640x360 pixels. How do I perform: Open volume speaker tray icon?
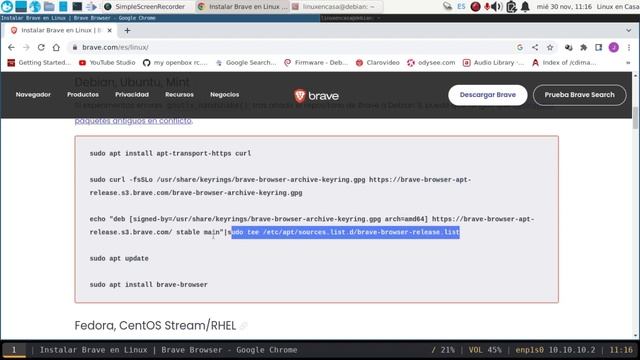coord(497,7)
